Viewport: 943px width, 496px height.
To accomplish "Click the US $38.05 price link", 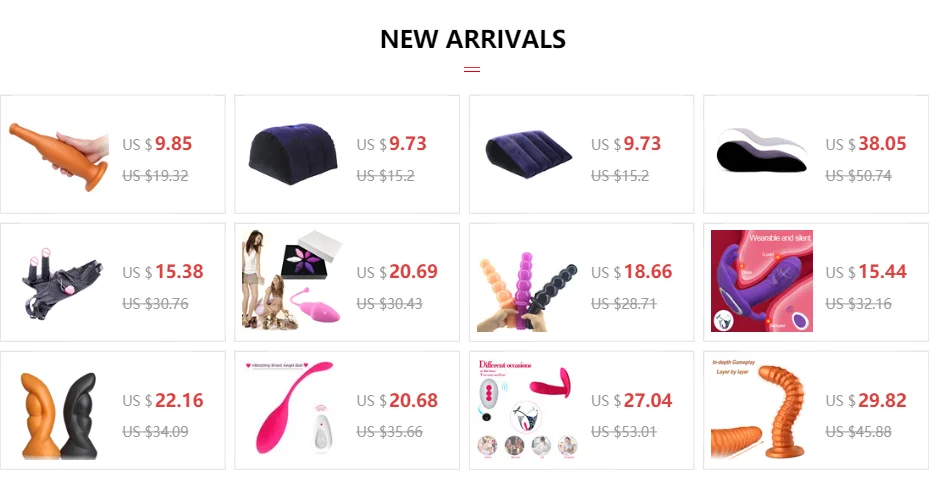I will tap(865, 144).
